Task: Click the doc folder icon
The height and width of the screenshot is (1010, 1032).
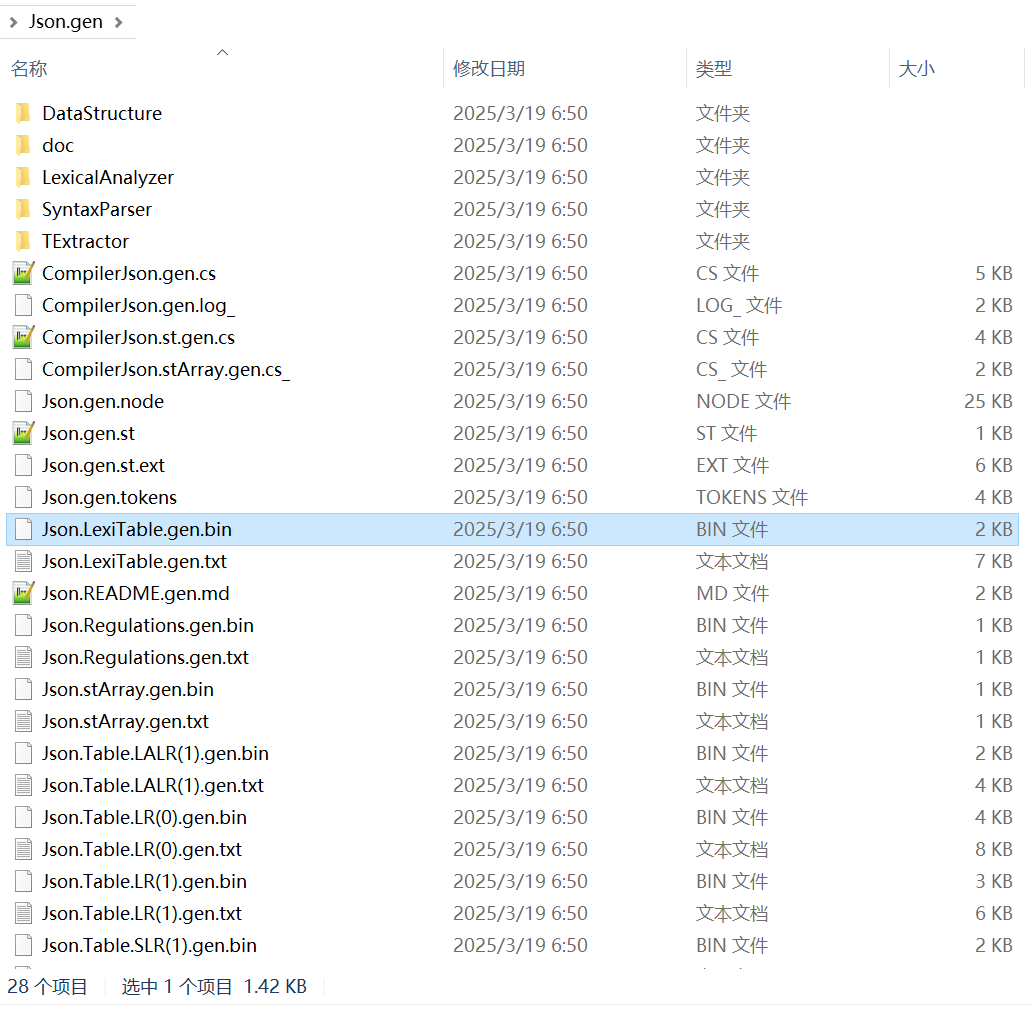Action: point(23,145)
